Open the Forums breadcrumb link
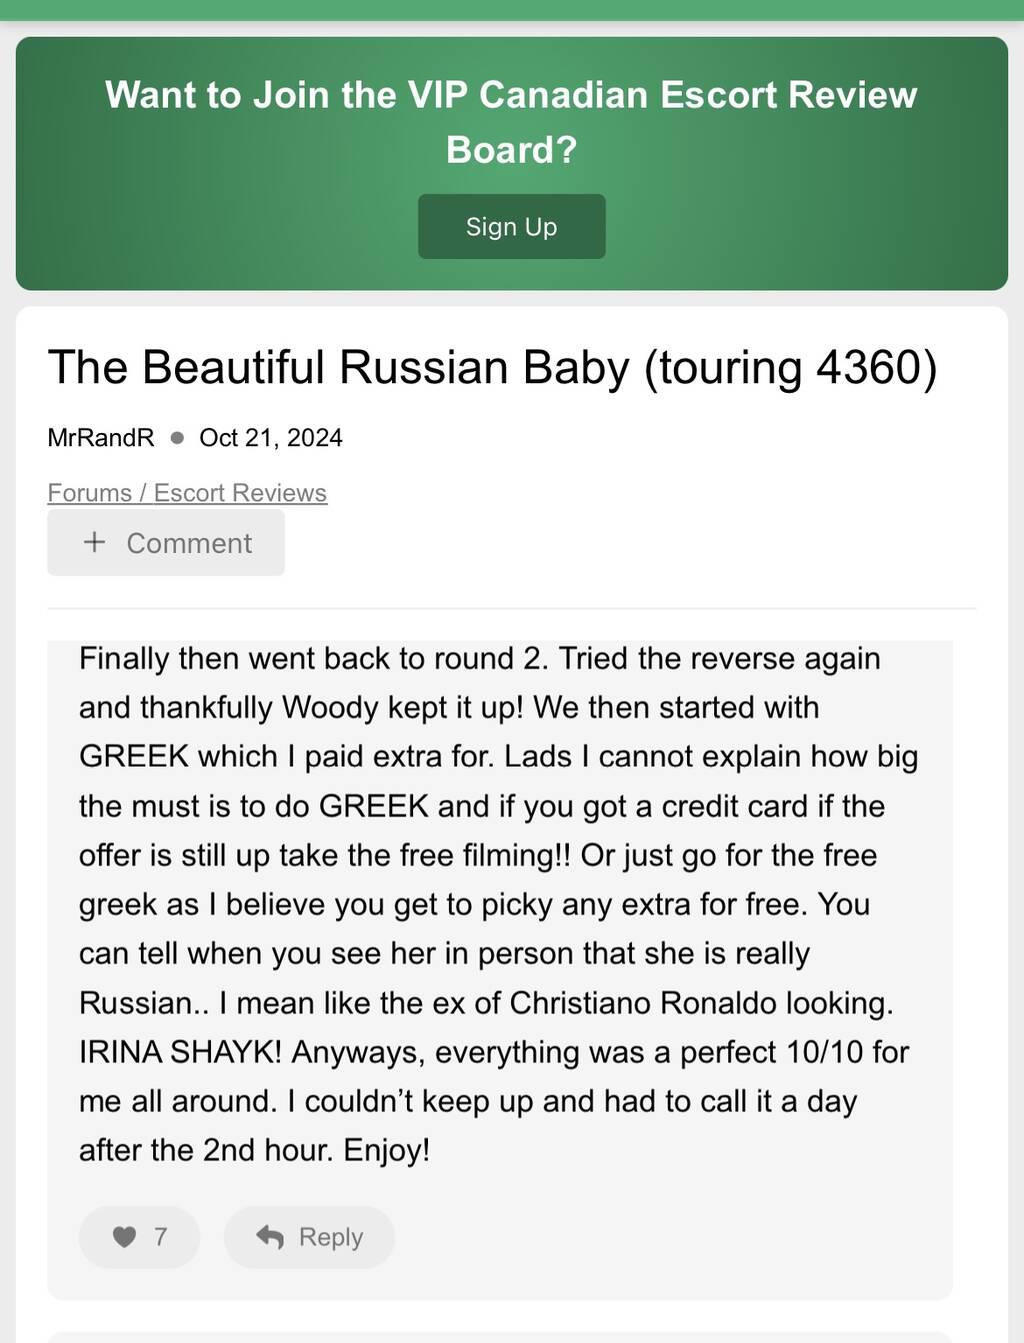Image resolution: width=1024 pixels, height=1343 pixels. (89, 493)
